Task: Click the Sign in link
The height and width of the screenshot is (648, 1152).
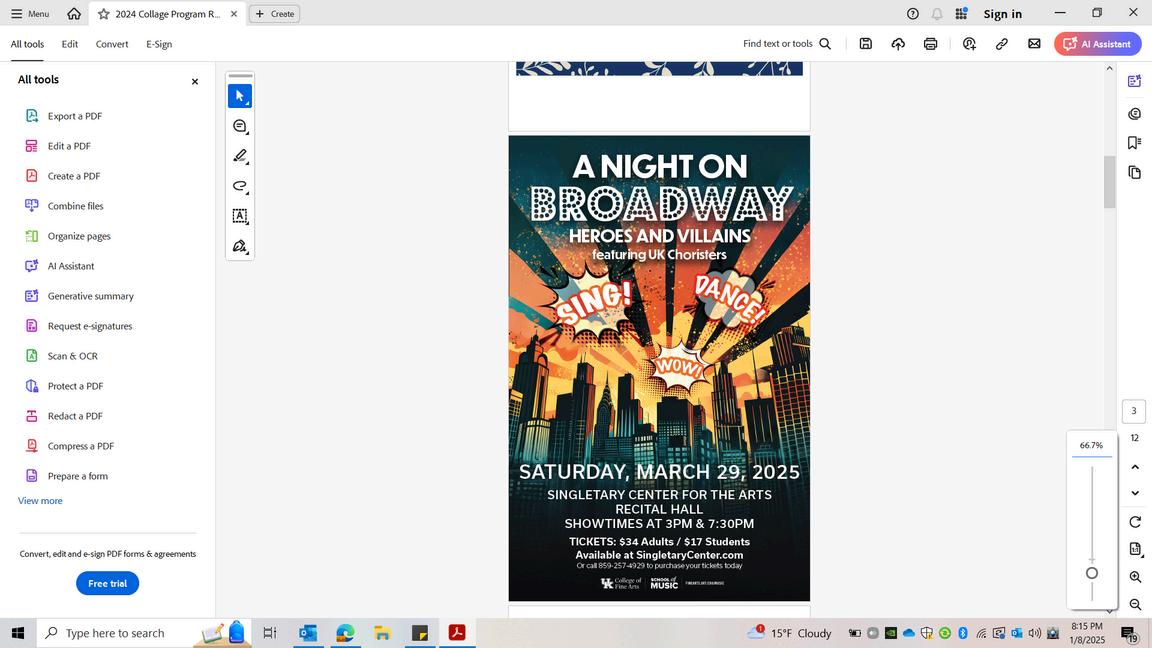Action: [x=1003, y=14]
